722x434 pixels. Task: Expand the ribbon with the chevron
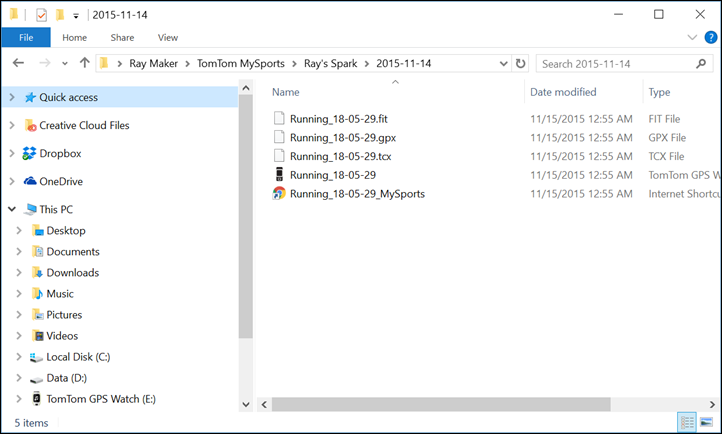[x=692, y=37]
